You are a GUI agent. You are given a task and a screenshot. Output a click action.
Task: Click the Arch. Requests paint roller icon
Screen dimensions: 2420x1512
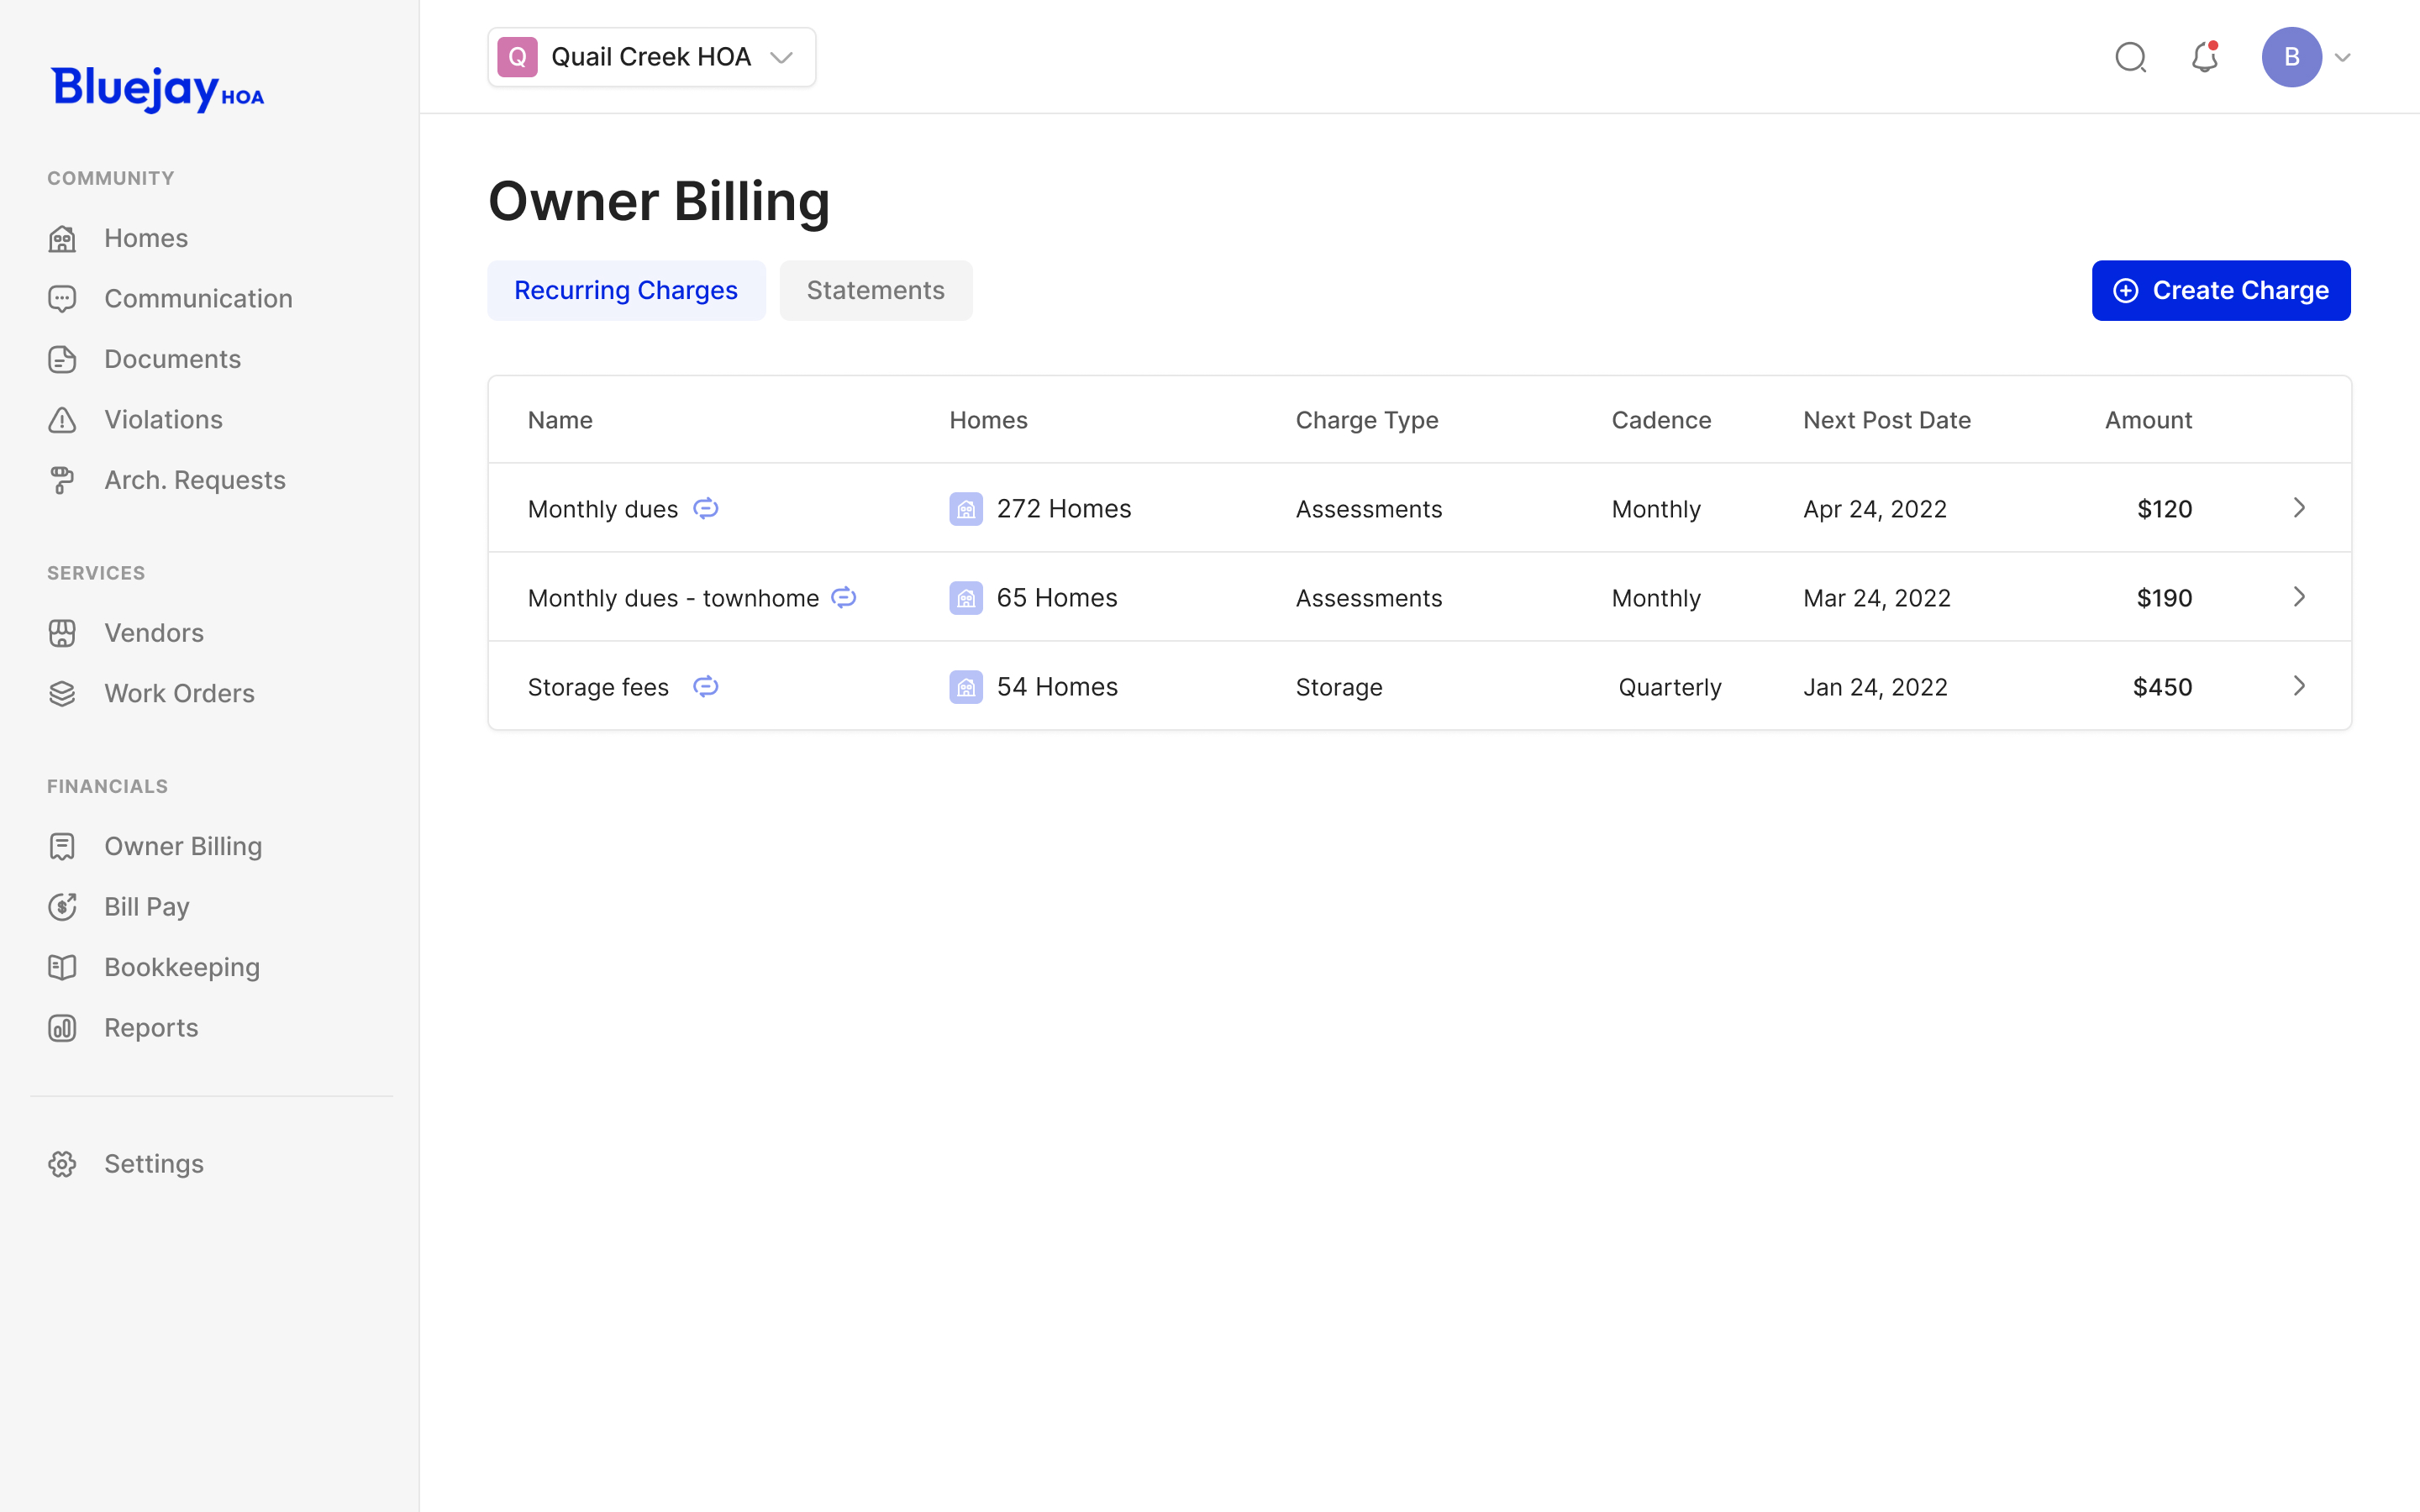click(62, 480)
